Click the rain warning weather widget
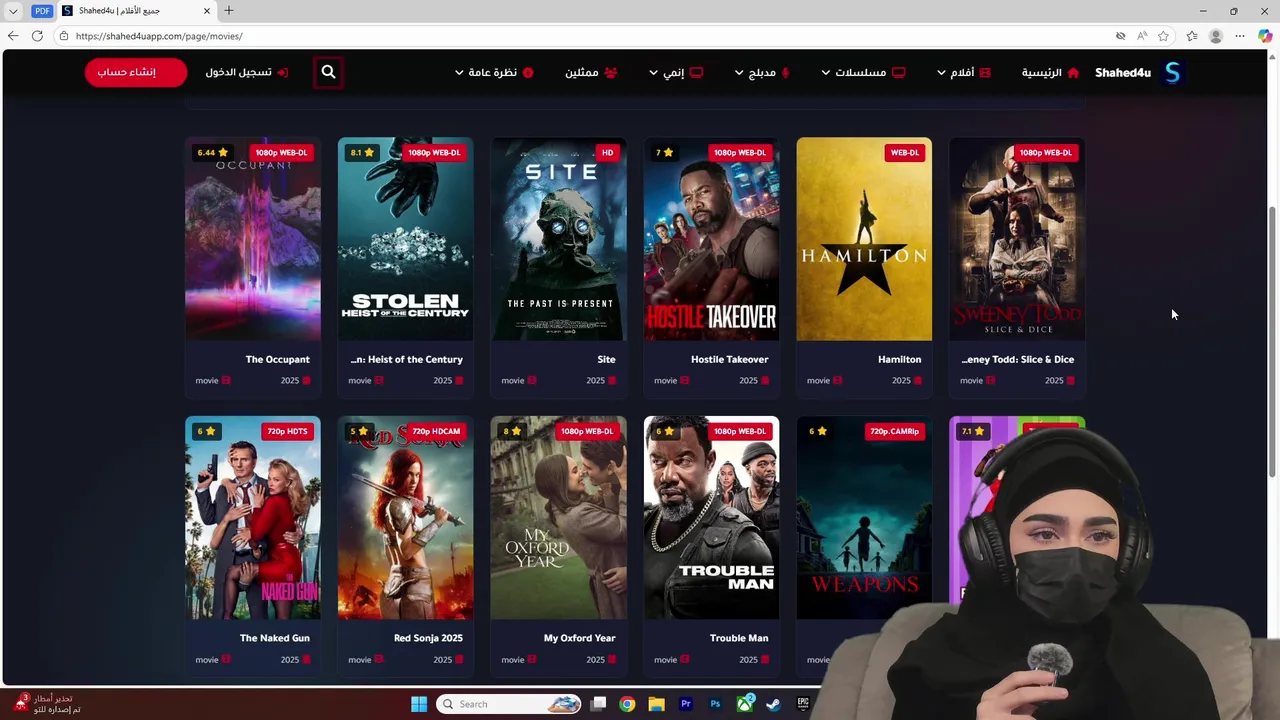The image size is (1280, 720). [45, 704]
